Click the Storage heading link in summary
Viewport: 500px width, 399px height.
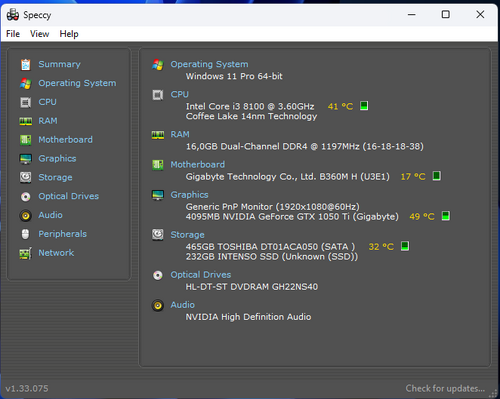point(187,235)
